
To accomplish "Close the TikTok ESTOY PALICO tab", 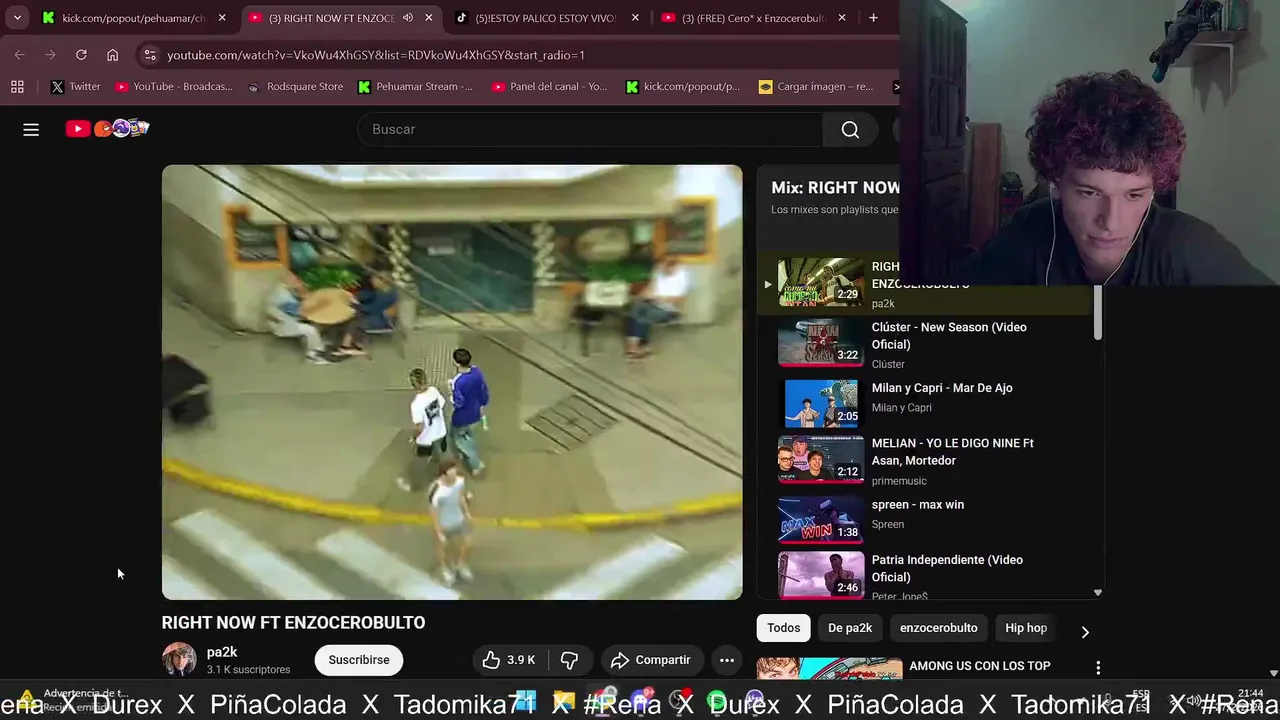I will tap(635, 18).
